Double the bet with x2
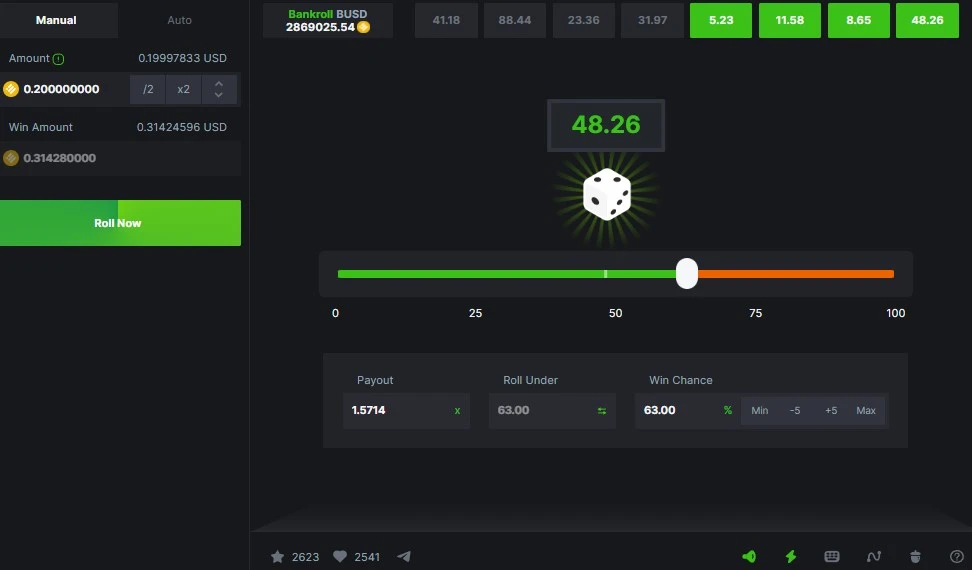Viewport: 972px width, 570px height. point(183,89)
